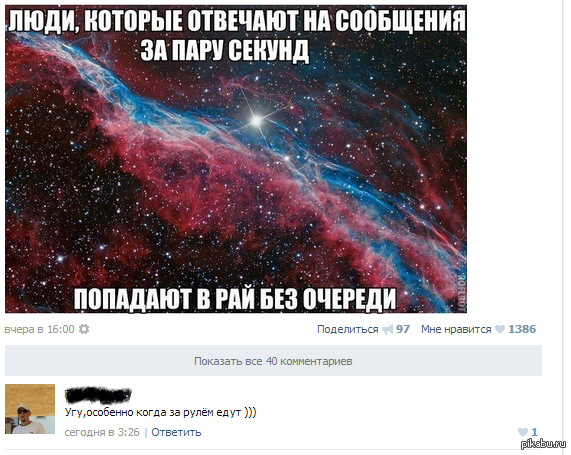Click the gear icon next to post time
This screenshot has height=455, width=571.
pos(84,329)
